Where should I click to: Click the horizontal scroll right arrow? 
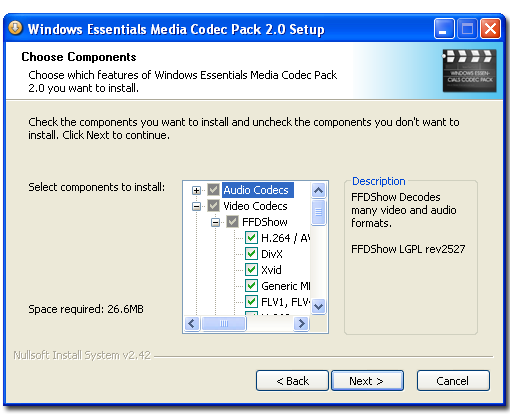click(x=301, y=323)
